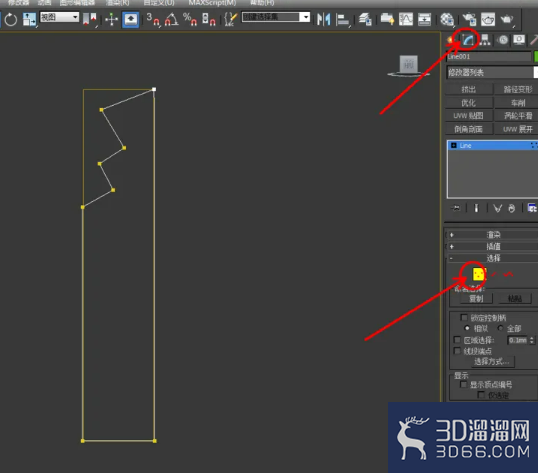
Task: Enable the 显示顶点编号 checkbox
Action: coord(464,385)
